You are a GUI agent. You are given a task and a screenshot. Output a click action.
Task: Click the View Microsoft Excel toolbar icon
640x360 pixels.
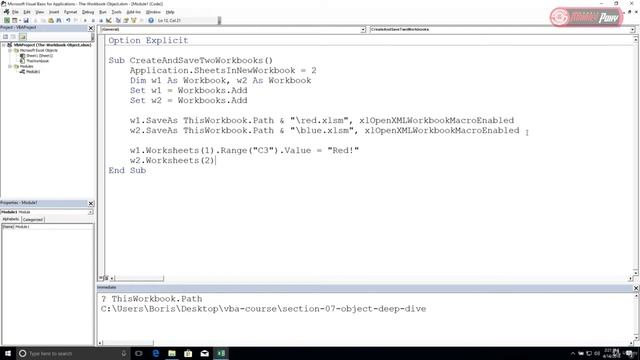tap(7, 20)
